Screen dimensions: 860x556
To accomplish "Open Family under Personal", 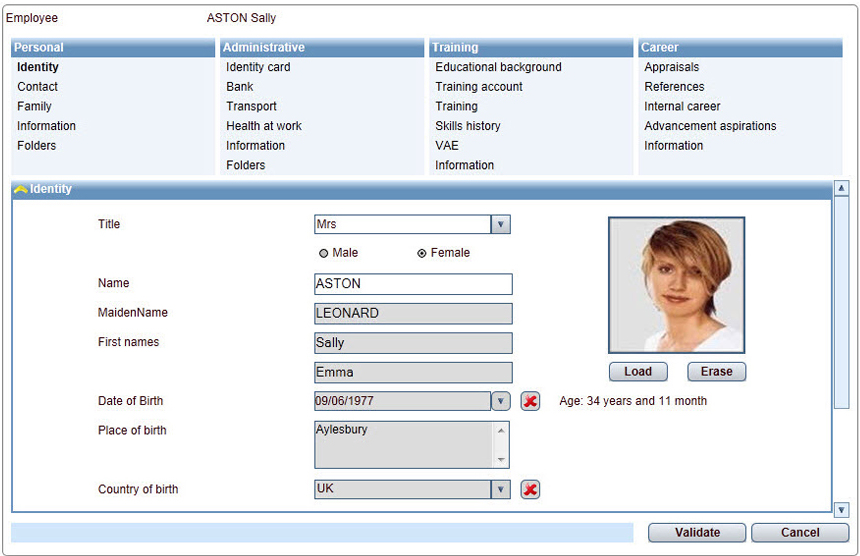I will pyautogui.click(x=34, y=106).
